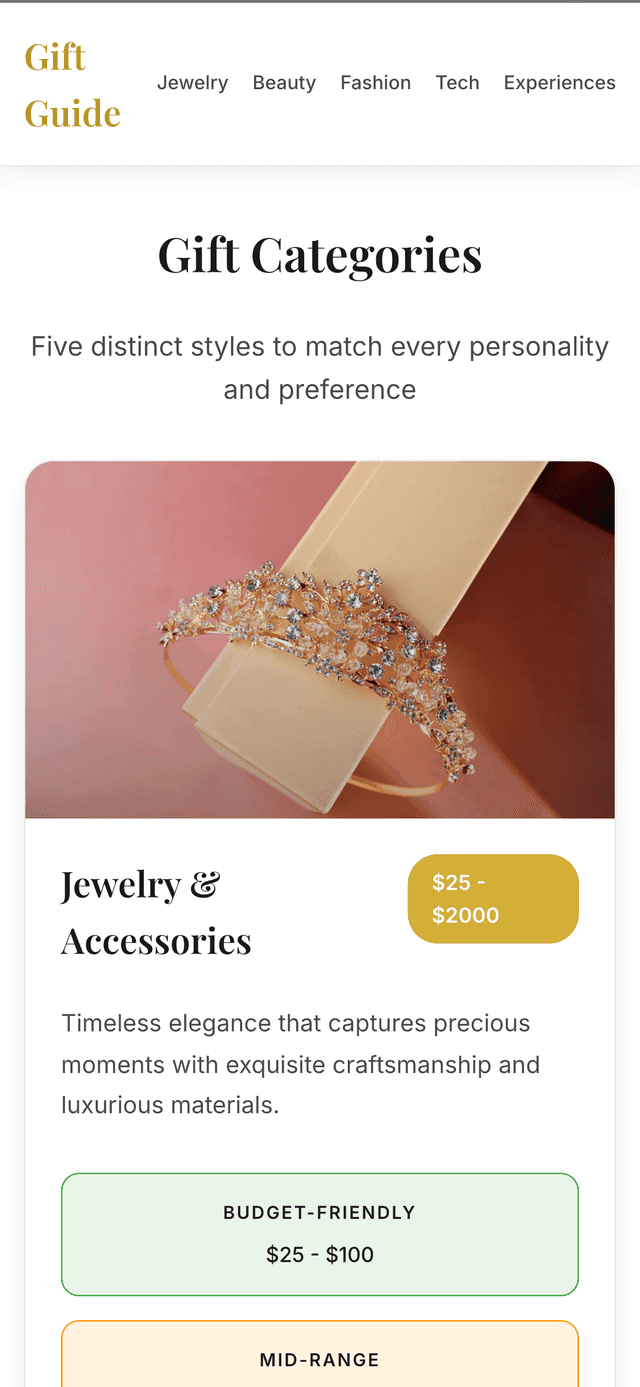The height and width of the screenshot is (1387, 640).
Task: Open the Gift Guide logo link
Action: click(x=72, y=85)
